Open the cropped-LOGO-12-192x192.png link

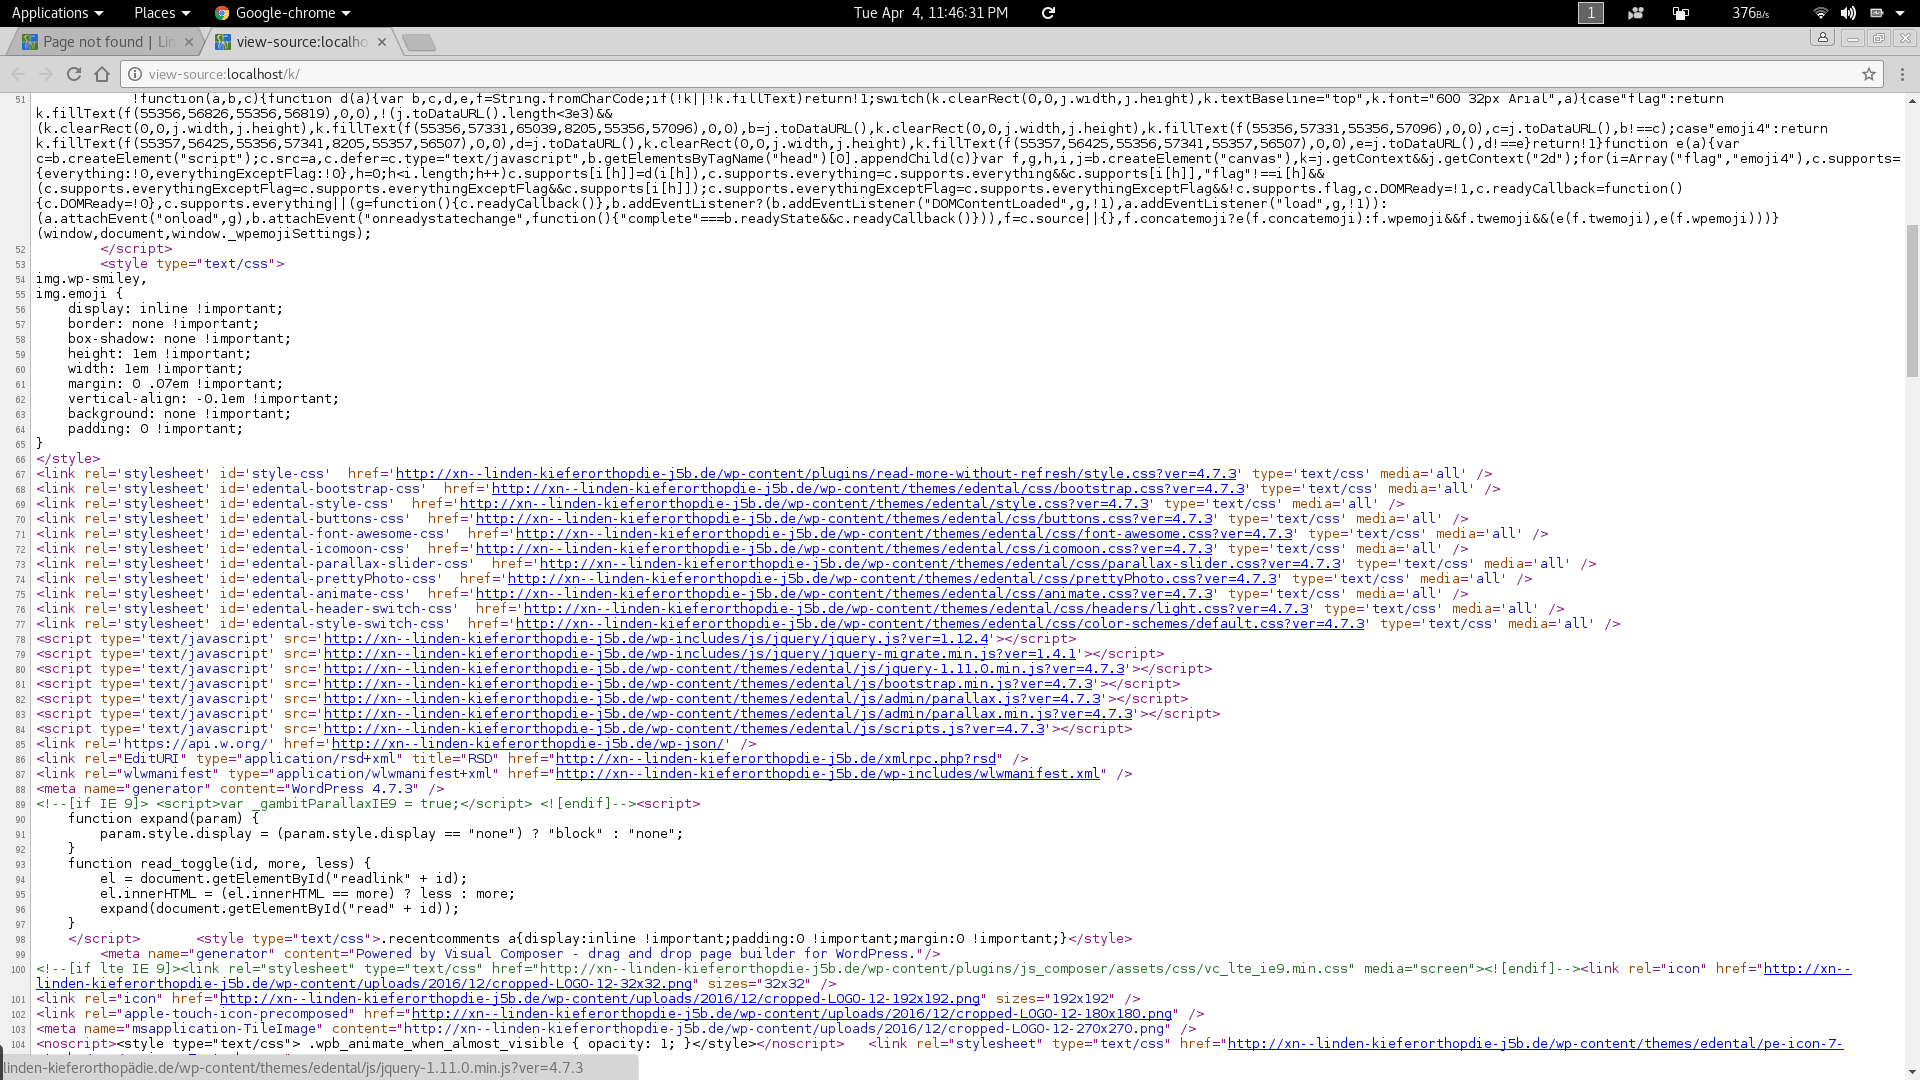click(x=600, y=999)
